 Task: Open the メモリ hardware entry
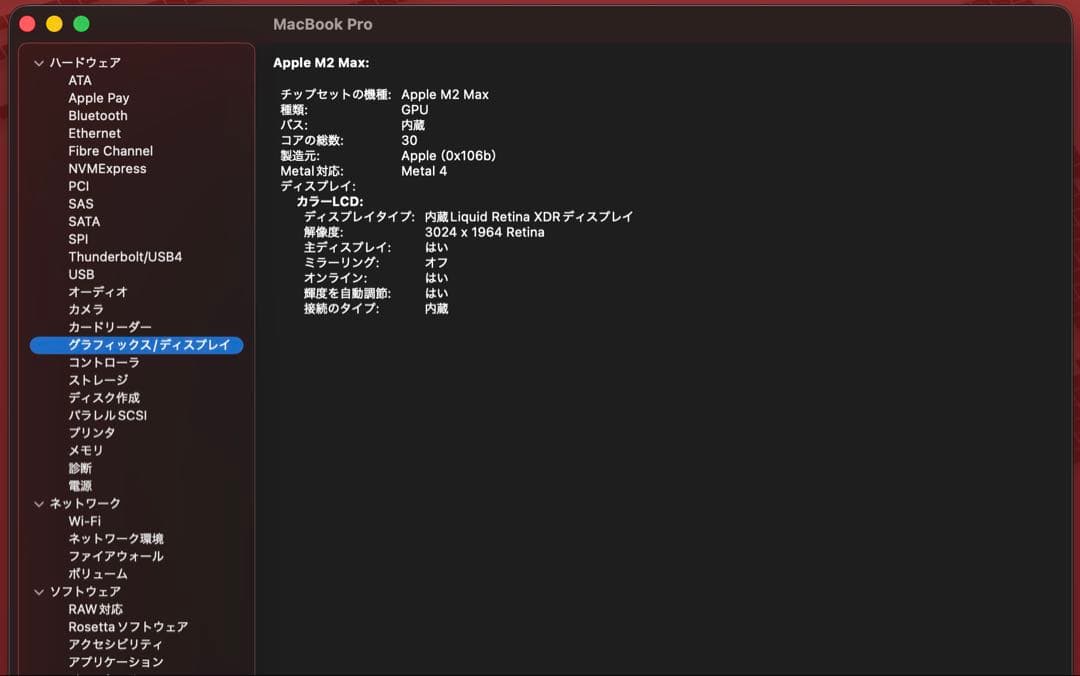[x=85, y=451]
